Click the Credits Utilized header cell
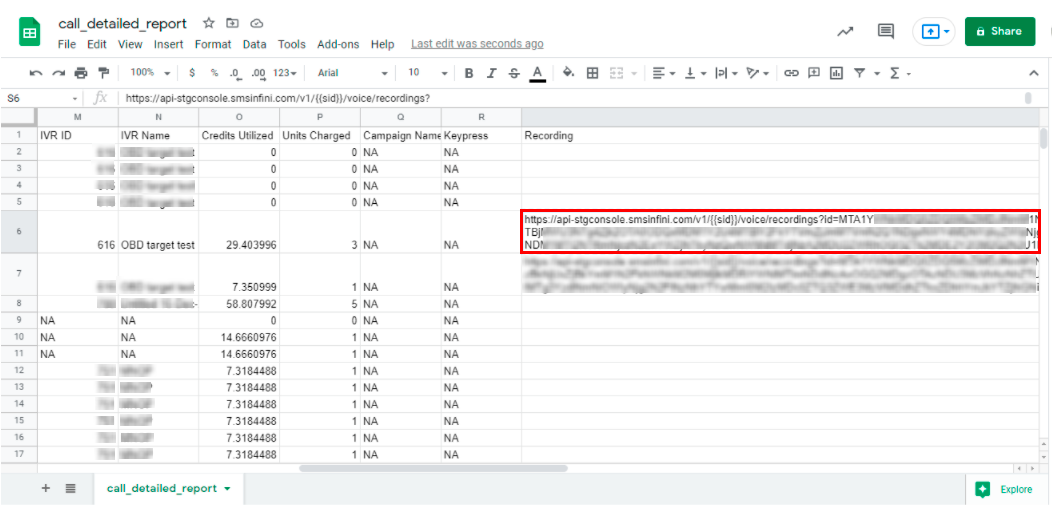 point(239,136)
